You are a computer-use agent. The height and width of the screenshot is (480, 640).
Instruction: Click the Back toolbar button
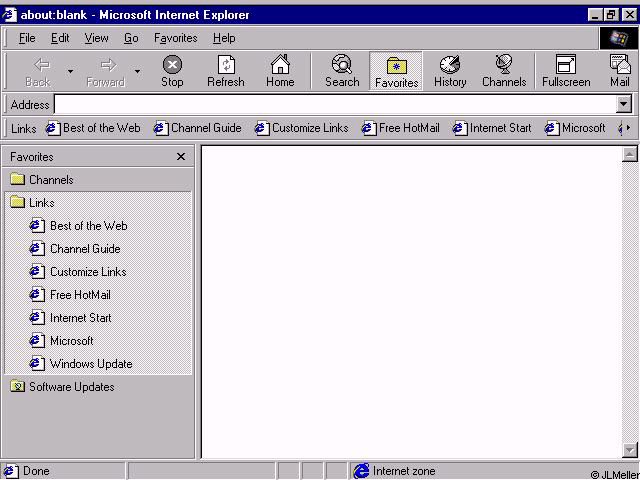pyautogui.click(x=38, y=72)
